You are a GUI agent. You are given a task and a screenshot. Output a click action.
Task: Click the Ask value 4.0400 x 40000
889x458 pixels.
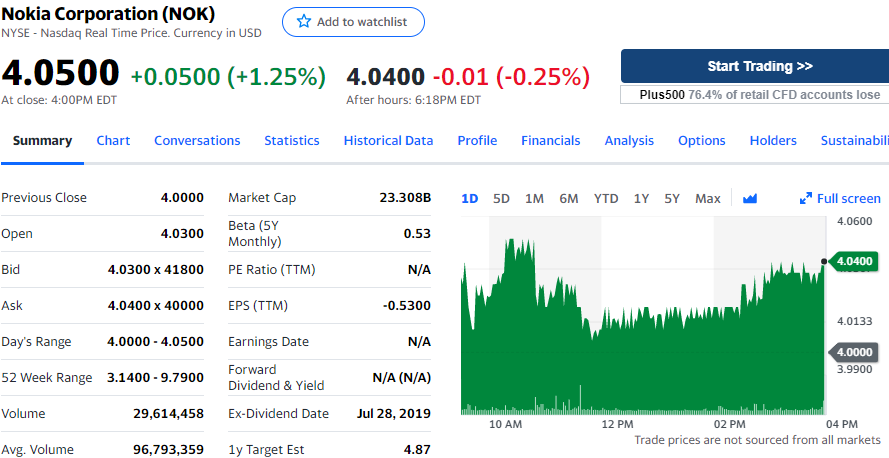tap(156, 306)
